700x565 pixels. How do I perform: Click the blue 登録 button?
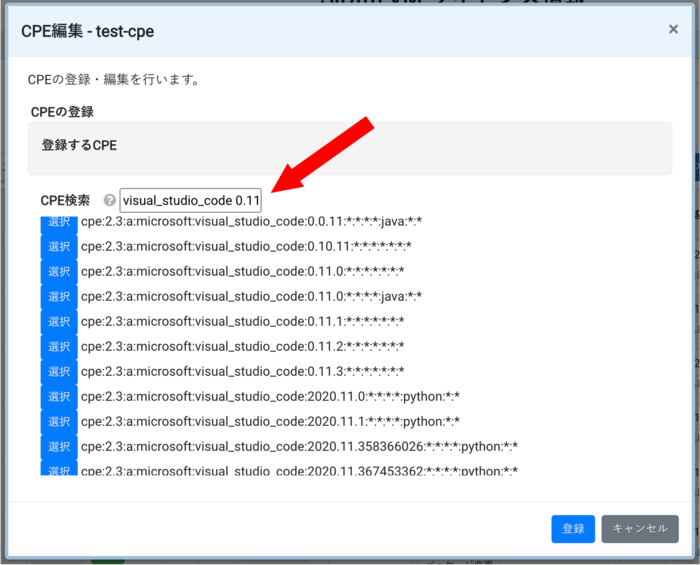point(573,529)
